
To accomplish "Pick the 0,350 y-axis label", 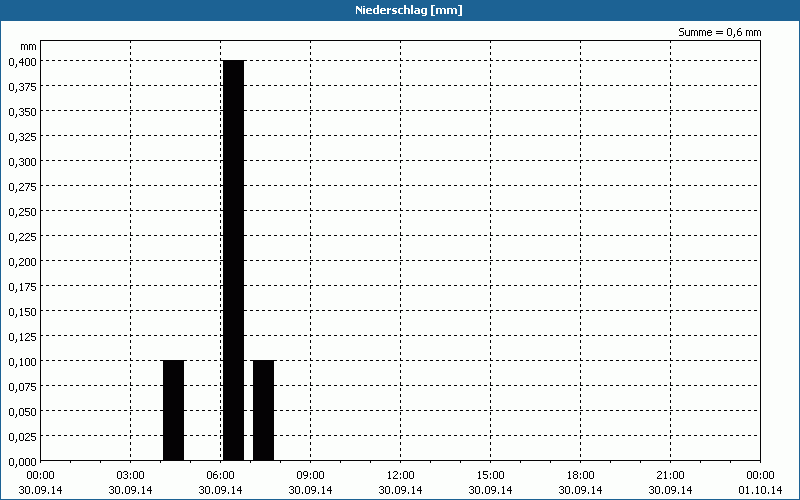I will pyautogui.click(x=23, y=111).
